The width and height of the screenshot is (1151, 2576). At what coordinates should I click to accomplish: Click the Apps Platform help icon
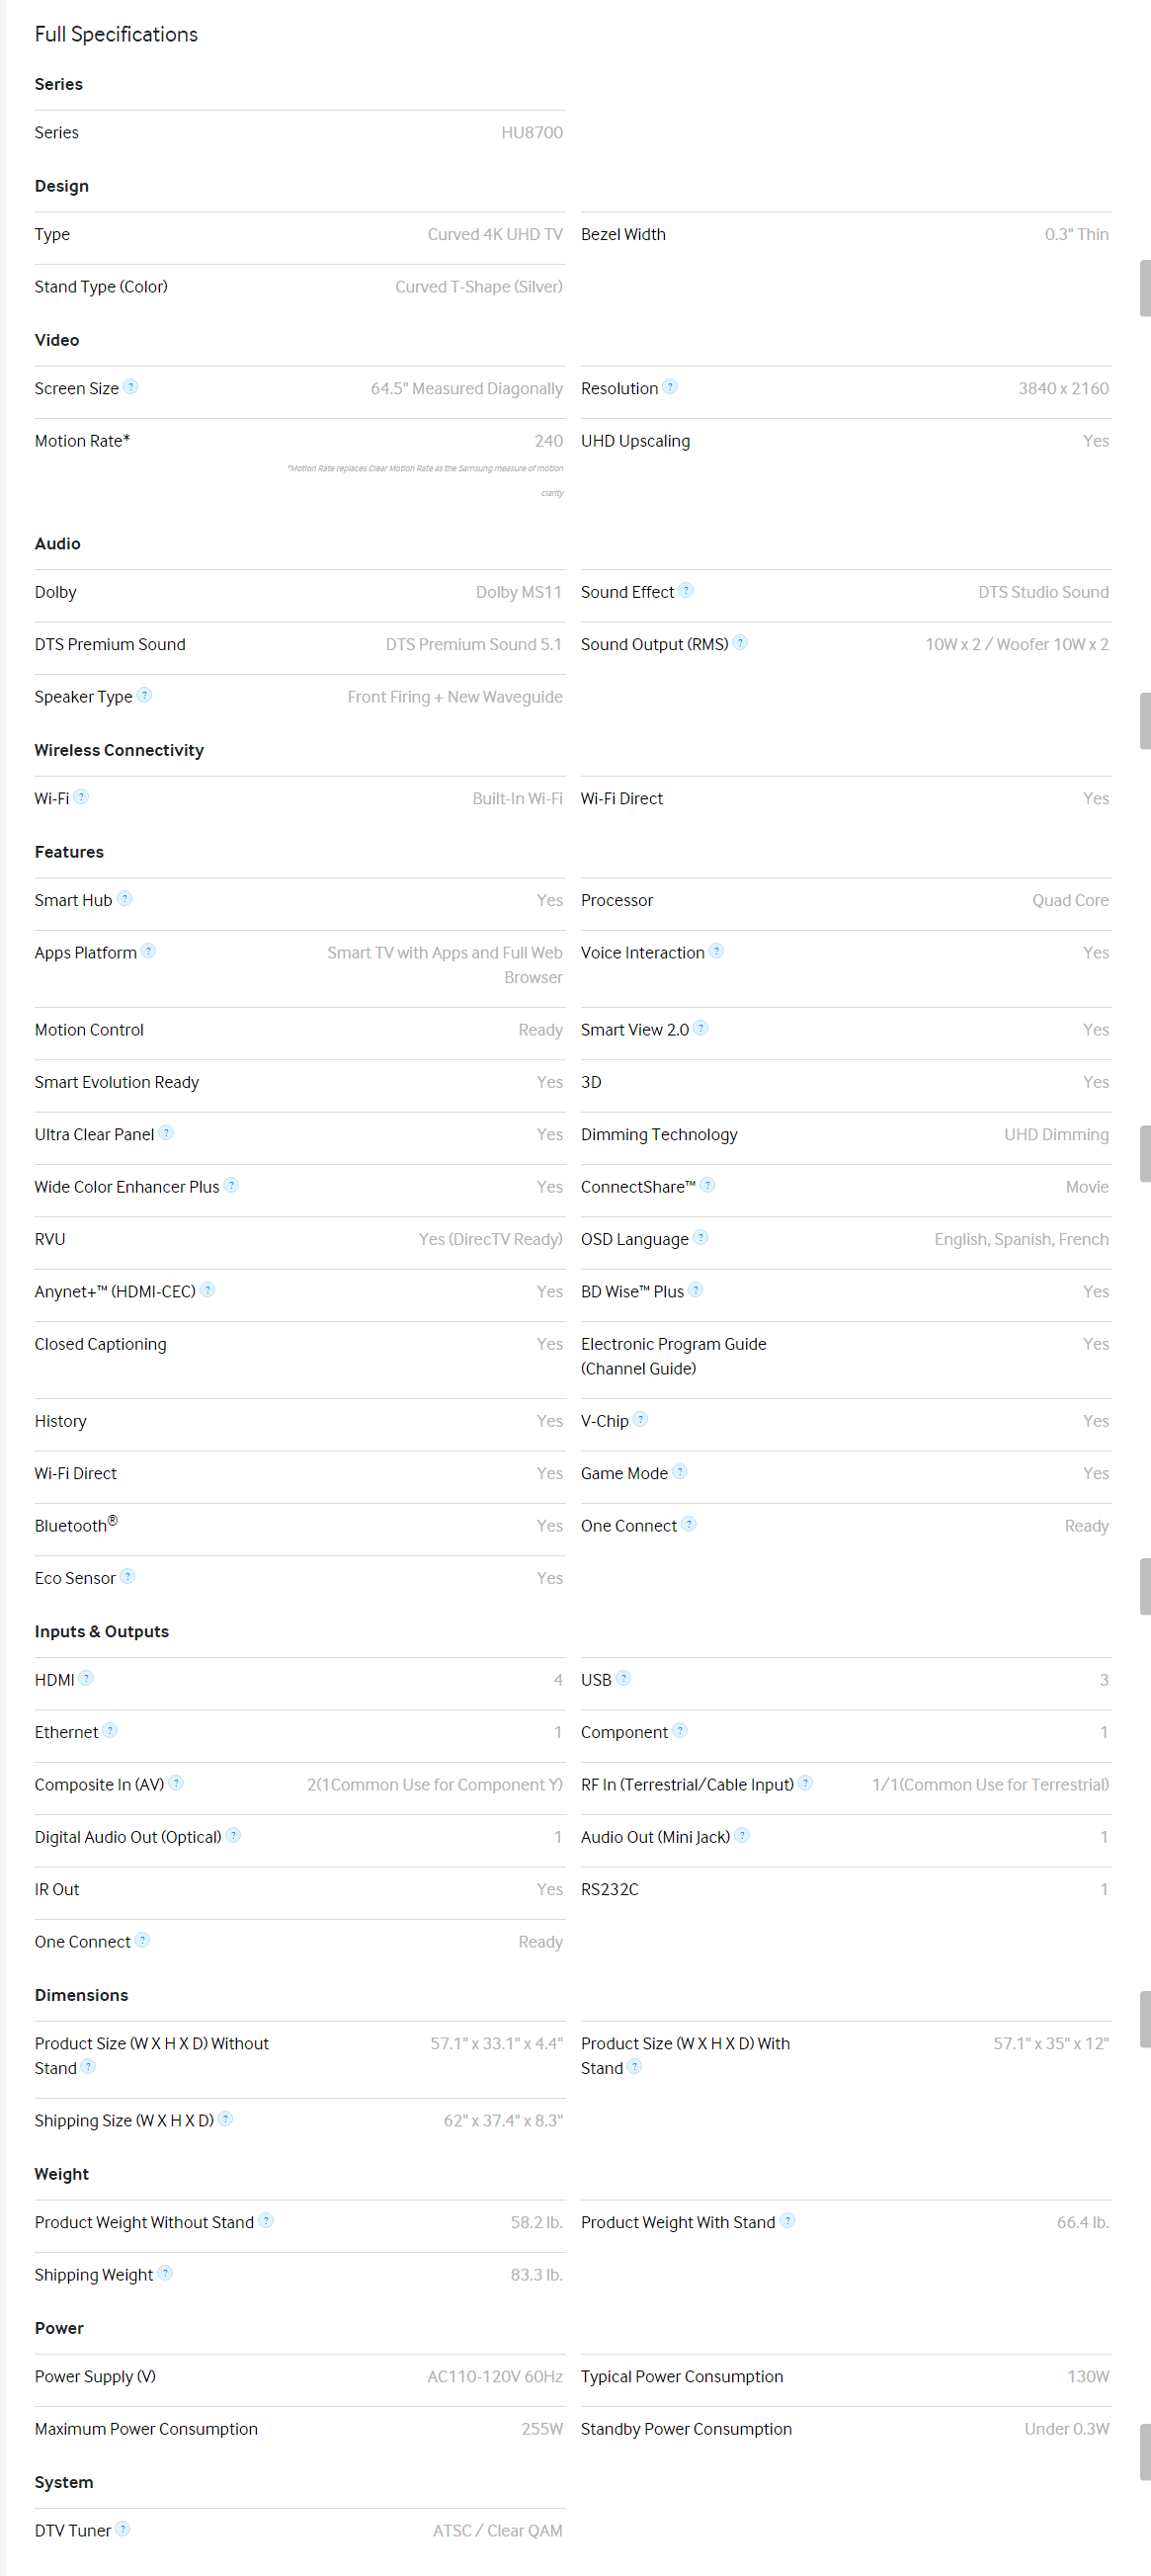[x=148, y=951]
